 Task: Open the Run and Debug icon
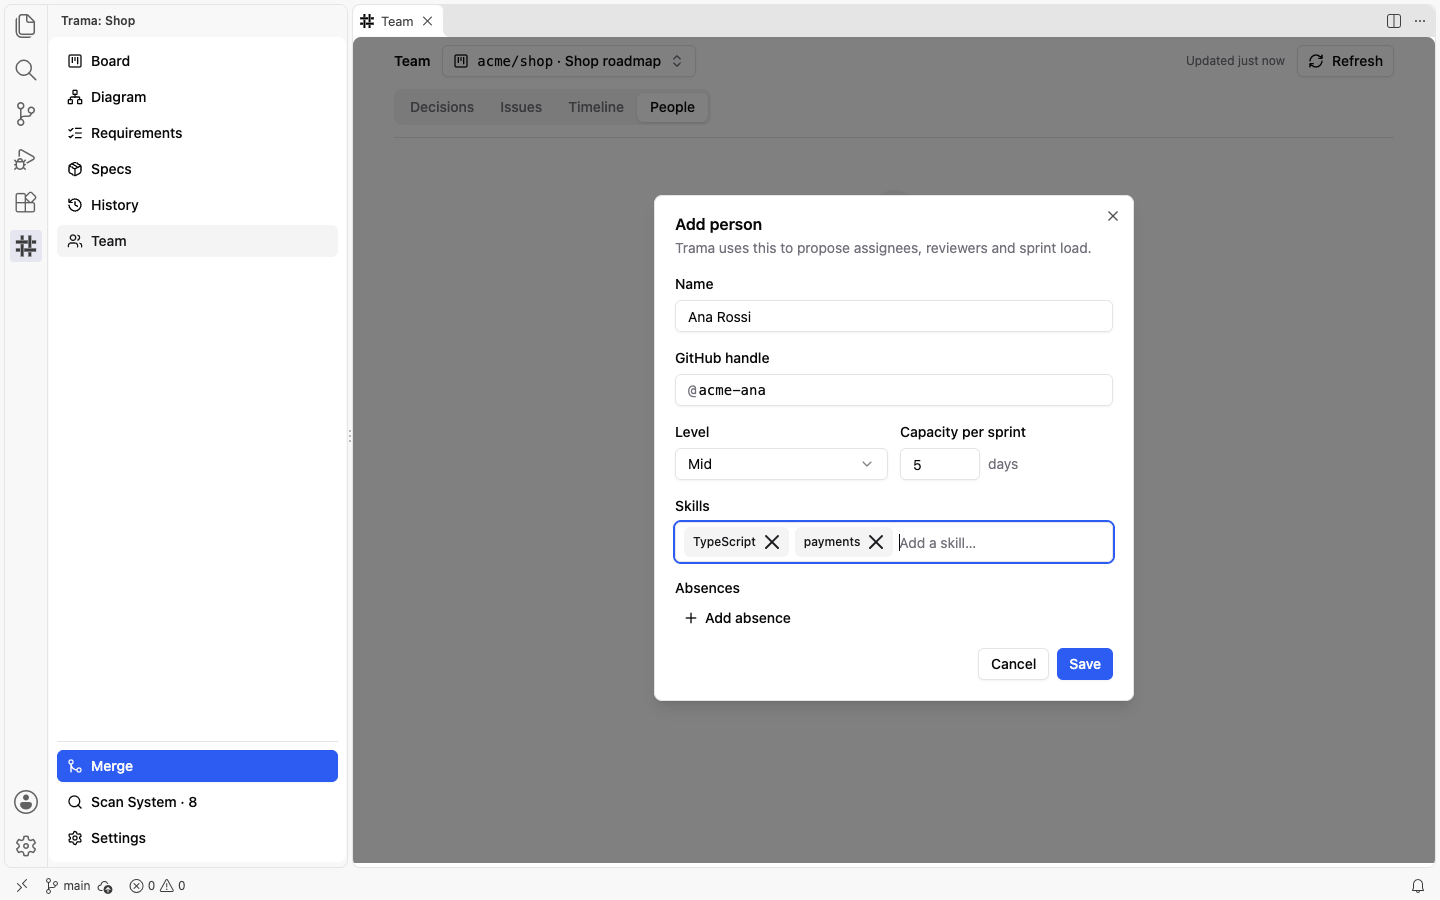click(26, 158)
